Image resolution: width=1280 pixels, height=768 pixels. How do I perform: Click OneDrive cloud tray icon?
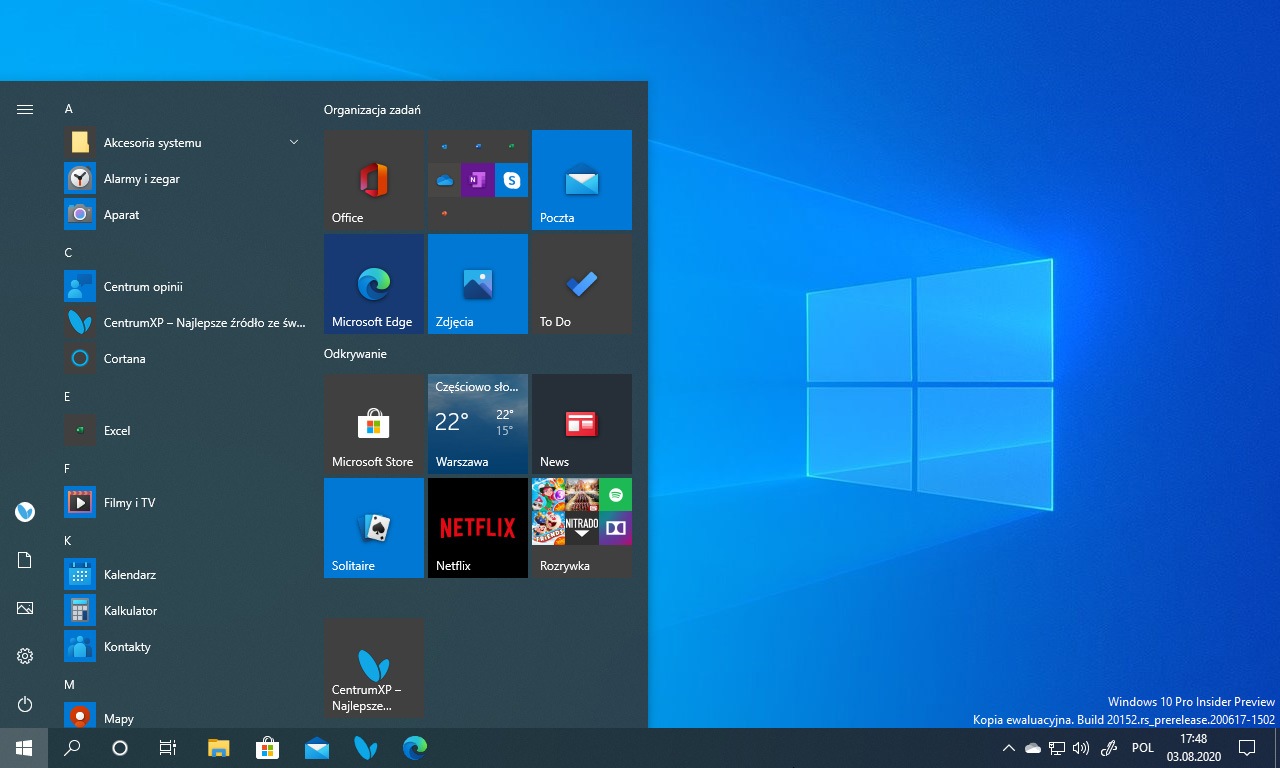[1033, 748]
